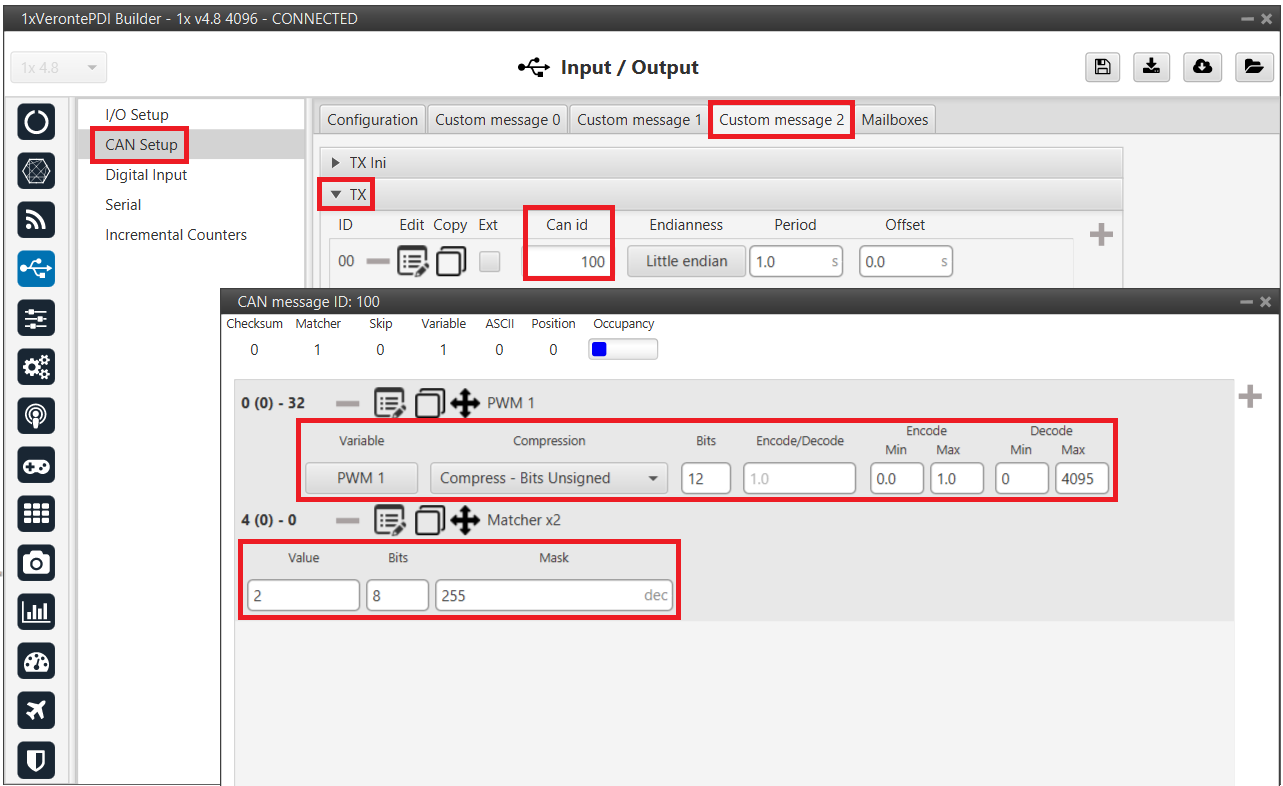Toggle the Ext checkbox for message 00
The height and width of the screenshot is (786, 1283).
(x=489, y=262)
